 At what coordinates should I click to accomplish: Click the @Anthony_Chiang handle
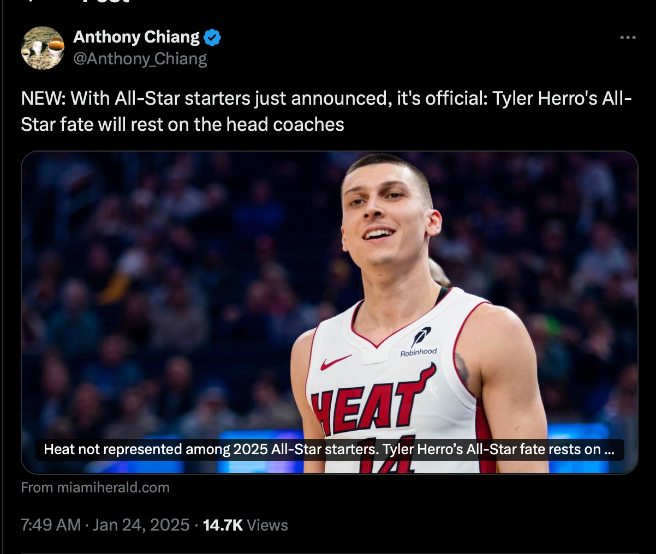tap(140, 59)
